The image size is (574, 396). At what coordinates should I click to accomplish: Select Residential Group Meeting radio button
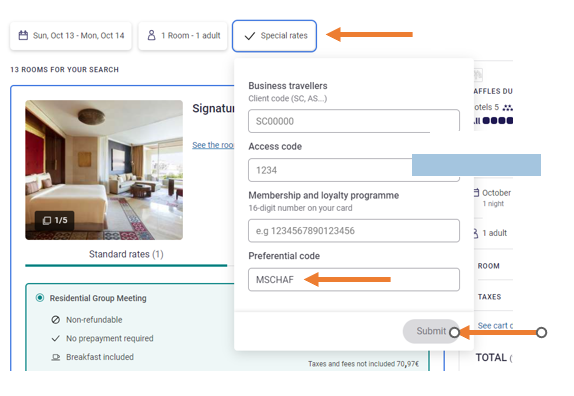tap(40, 298)
